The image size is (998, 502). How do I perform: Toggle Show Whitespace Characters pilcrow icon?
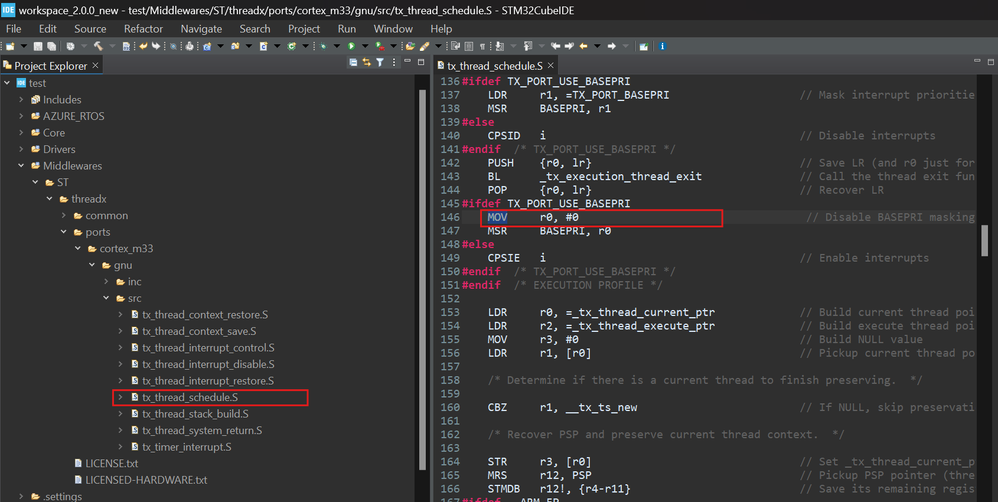[482, 46]
